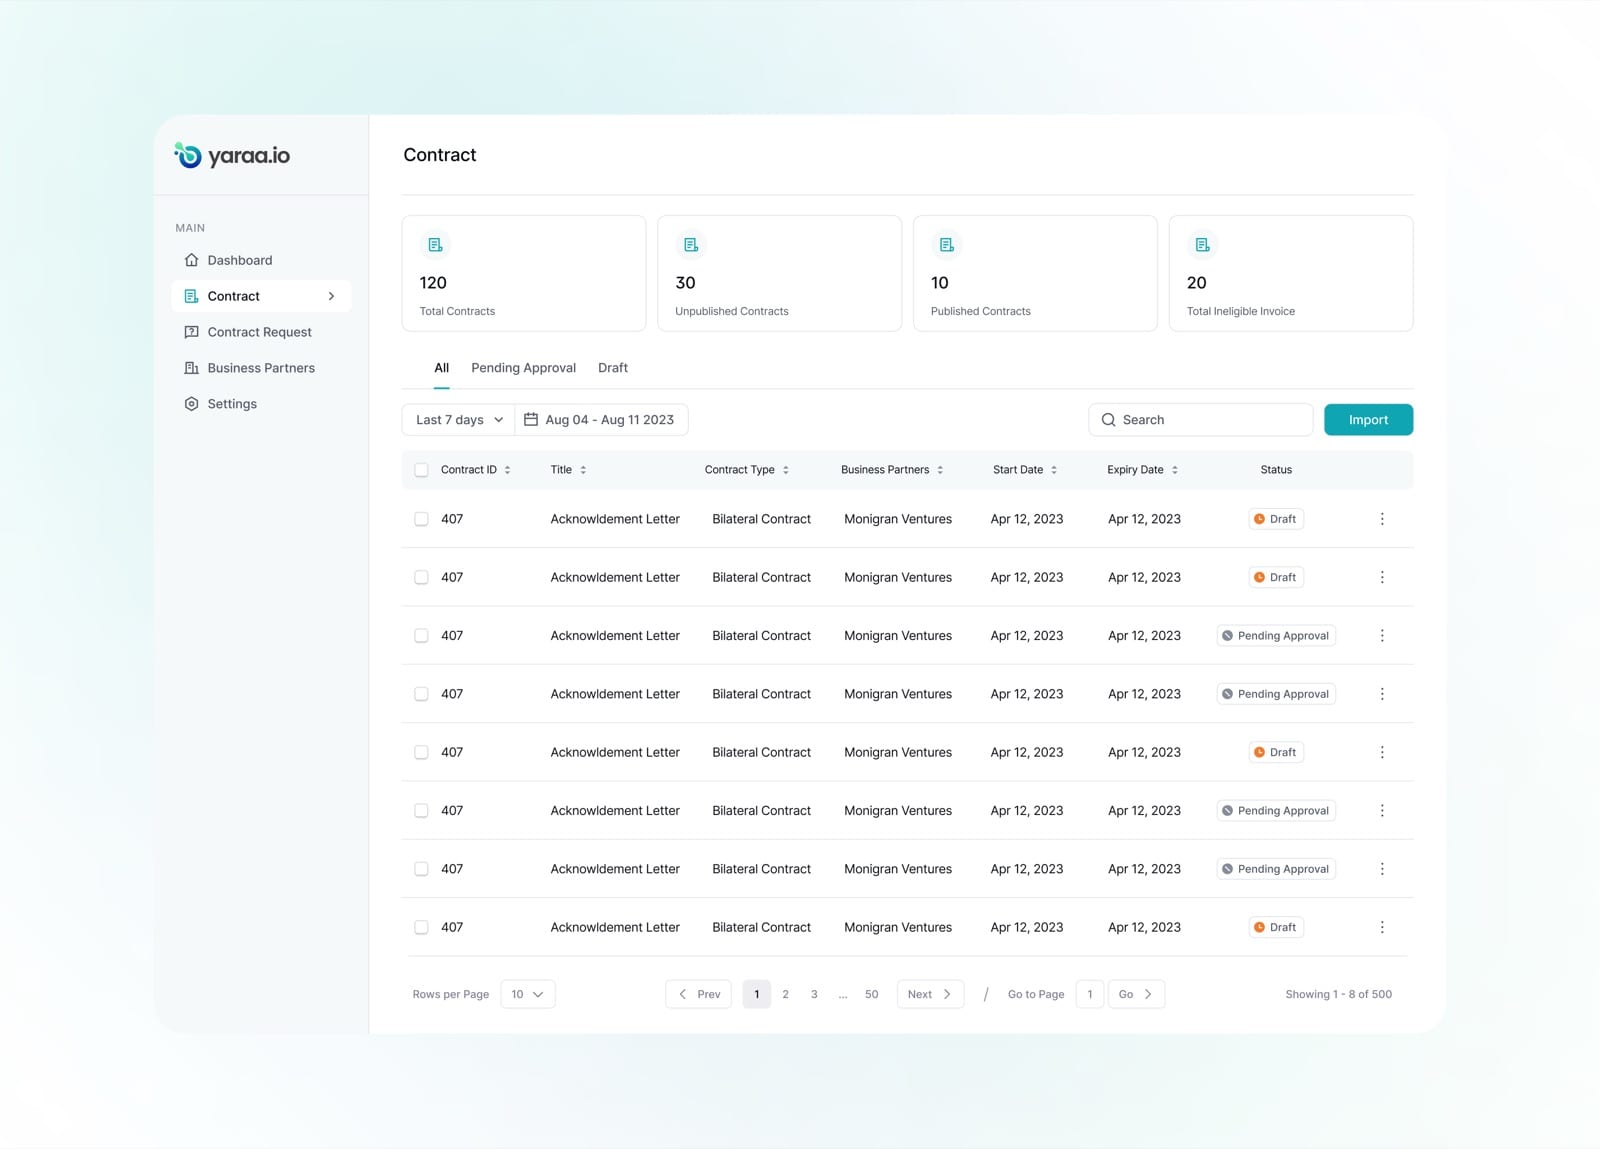Screen dimensions: 1600x1149
Task: Sort by Contract Type sort arrows
Action: click(x=786, y=470)
